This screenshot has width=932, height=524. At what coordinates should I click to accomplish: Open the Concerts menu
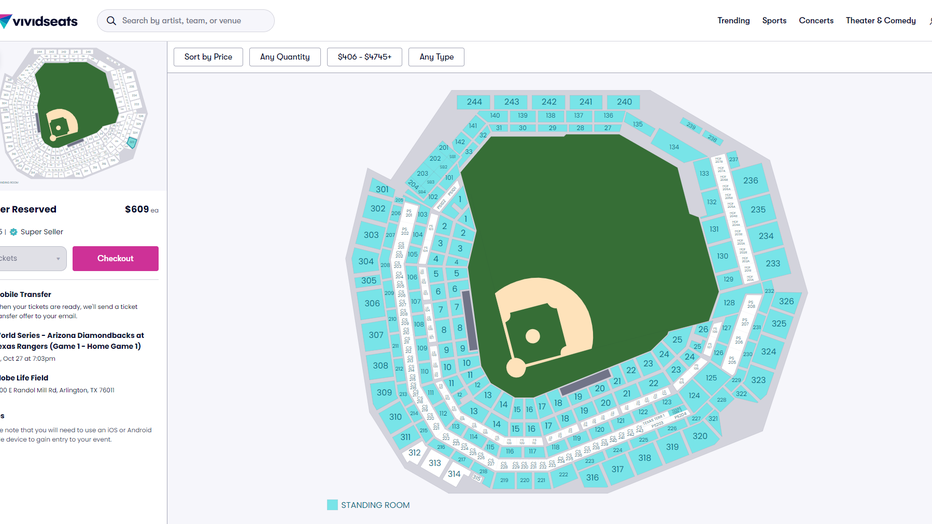click(x=816, y=21)
